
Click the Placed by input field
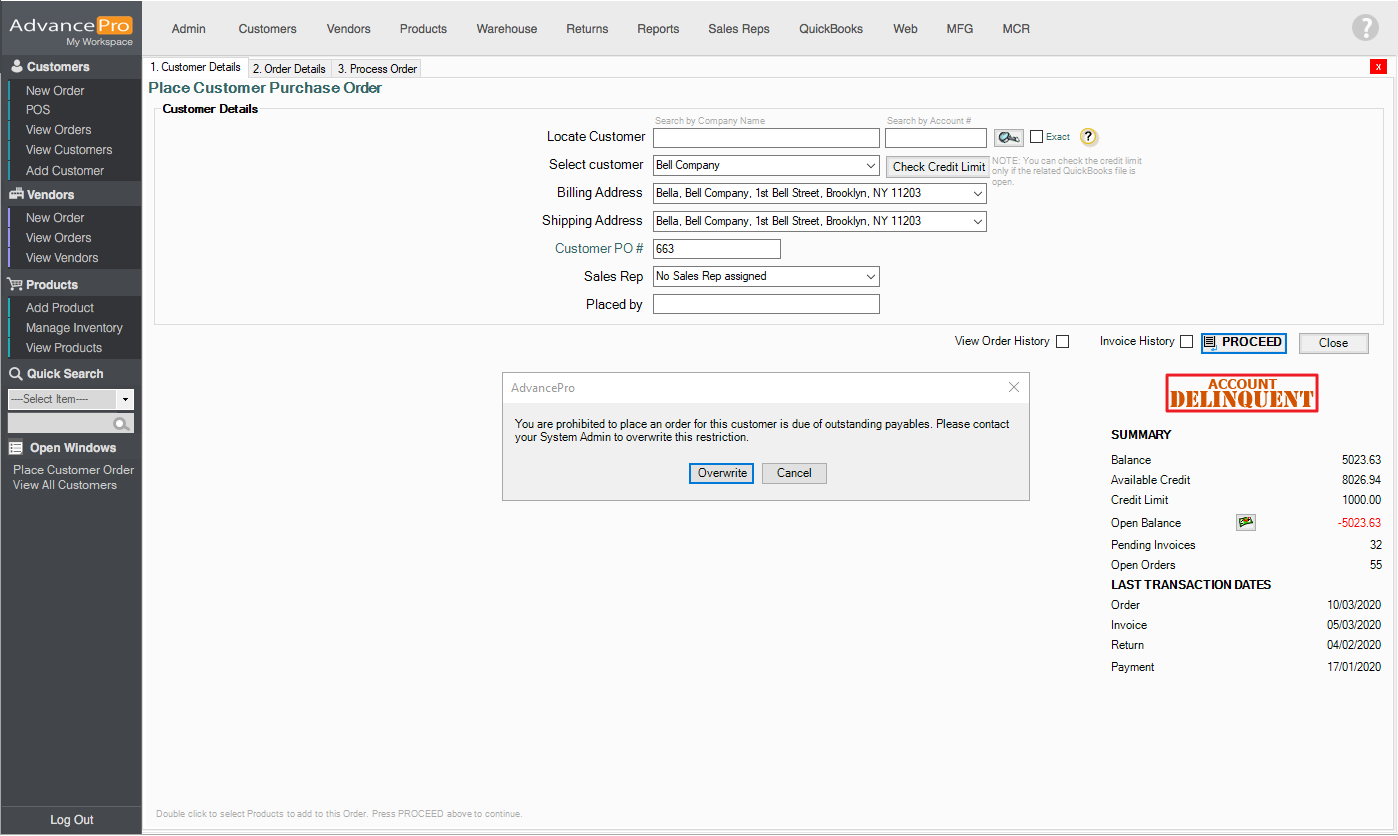pos(766,304)
